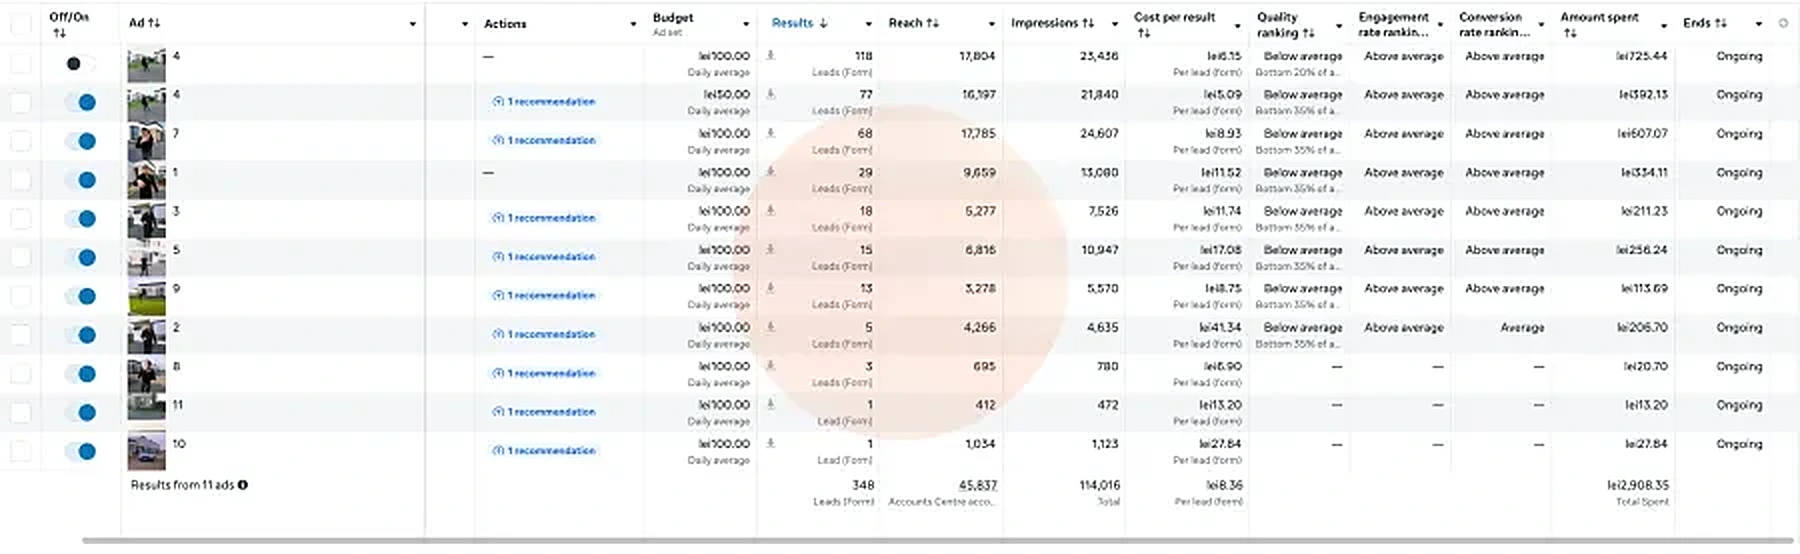
Task: Click the sort arrows on the Impressions column
Action: tap(1088, 23)
